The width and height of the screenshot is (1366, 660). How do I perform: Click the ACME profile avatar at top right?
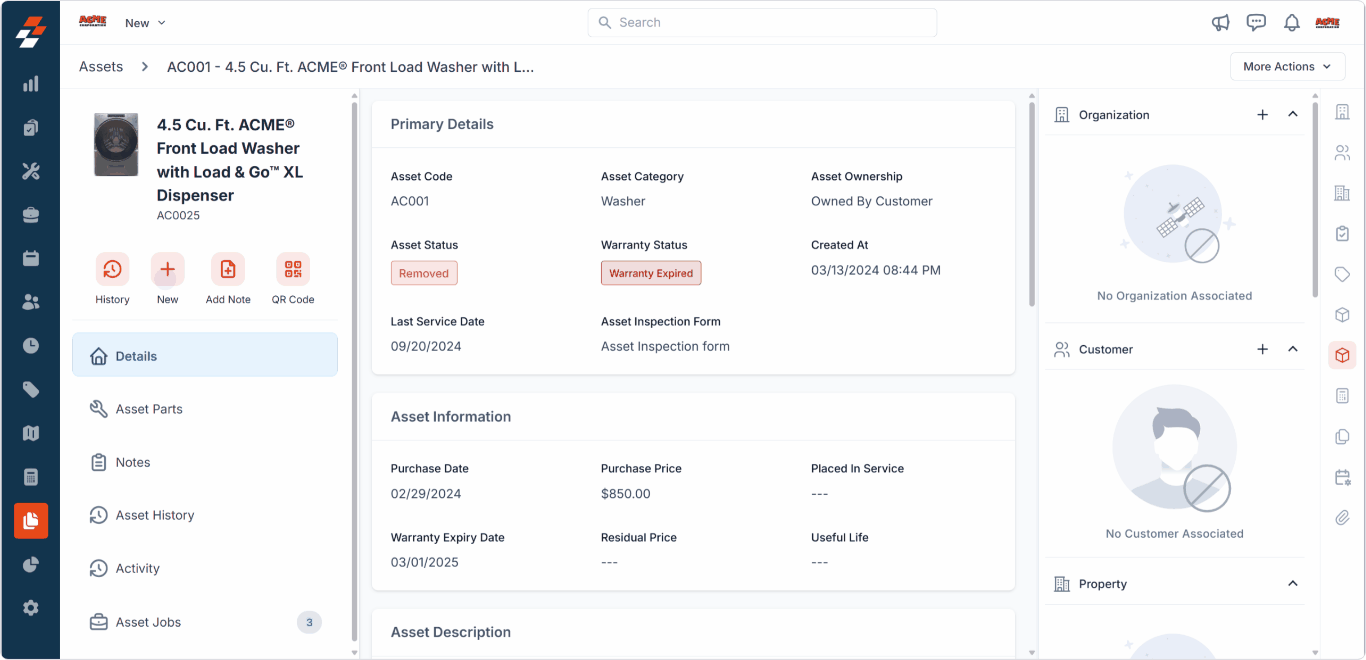1327,23
